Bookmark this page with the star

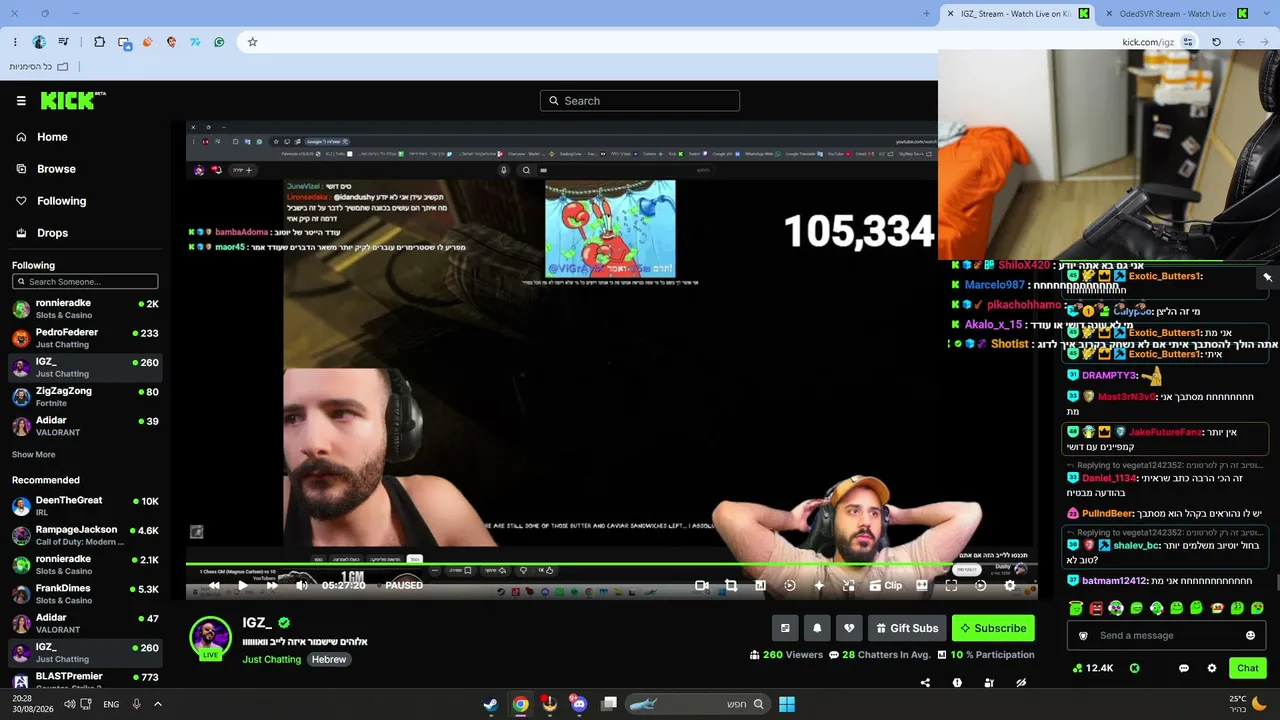(253, 42)
